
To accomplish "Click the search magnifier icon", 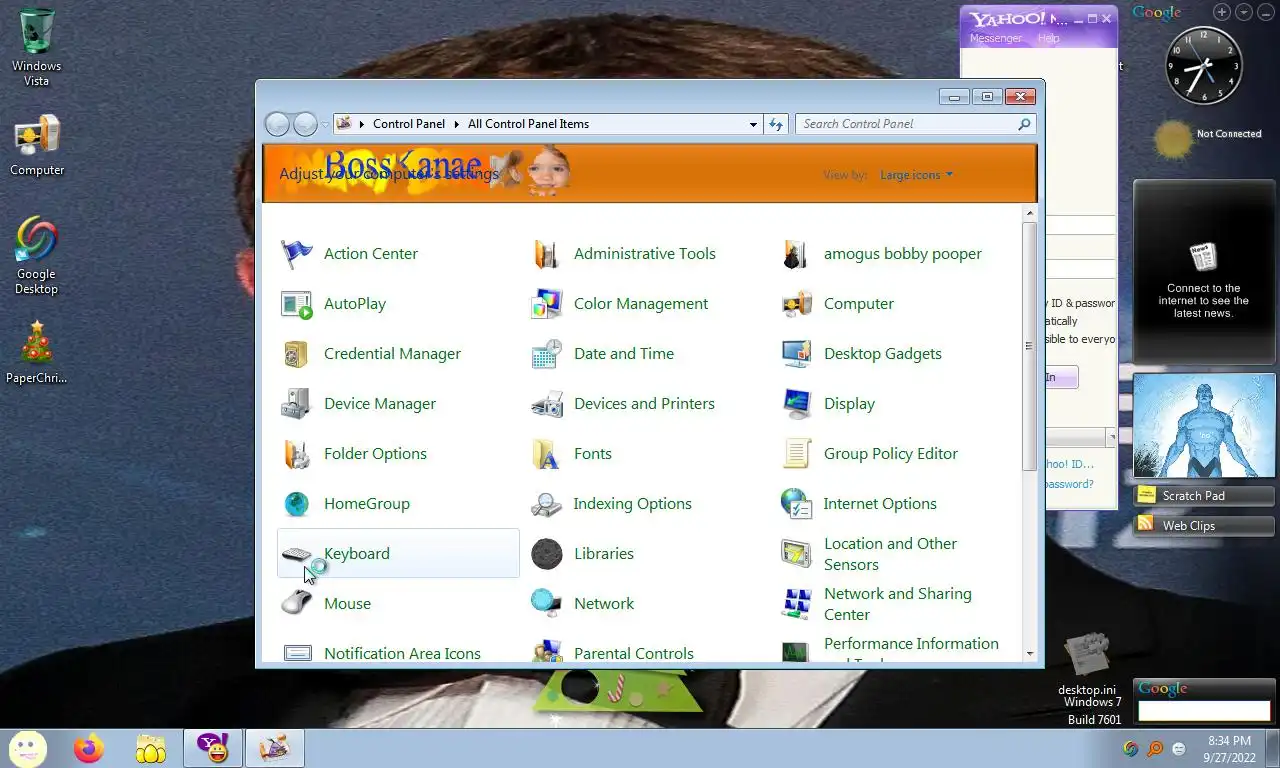I will point(1024,124).
